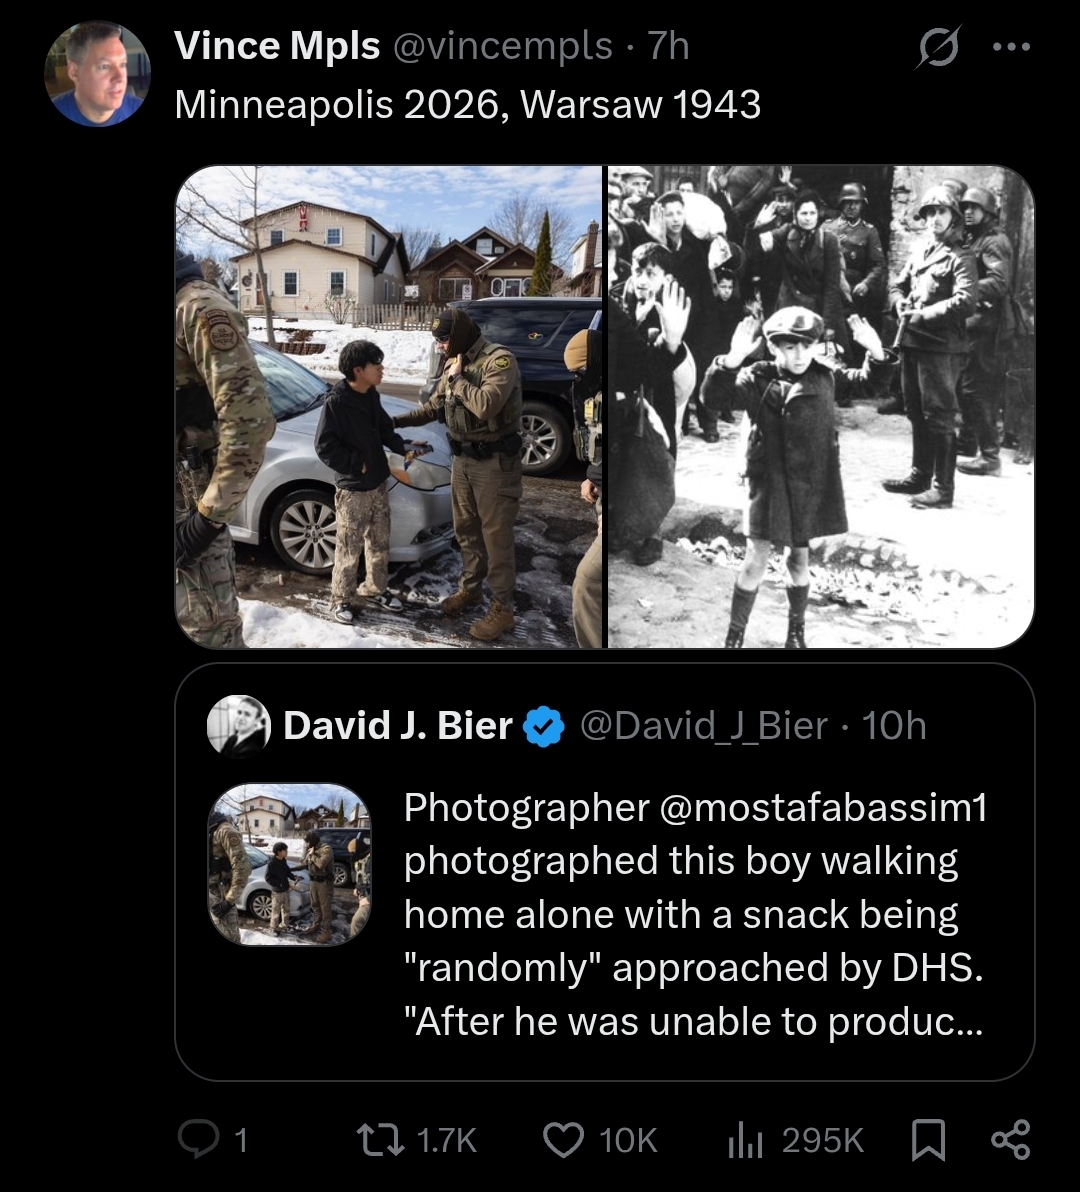Open Vince Mpls profile avatar
This screenshot has width=1080, height=1192.
(97, 74)
